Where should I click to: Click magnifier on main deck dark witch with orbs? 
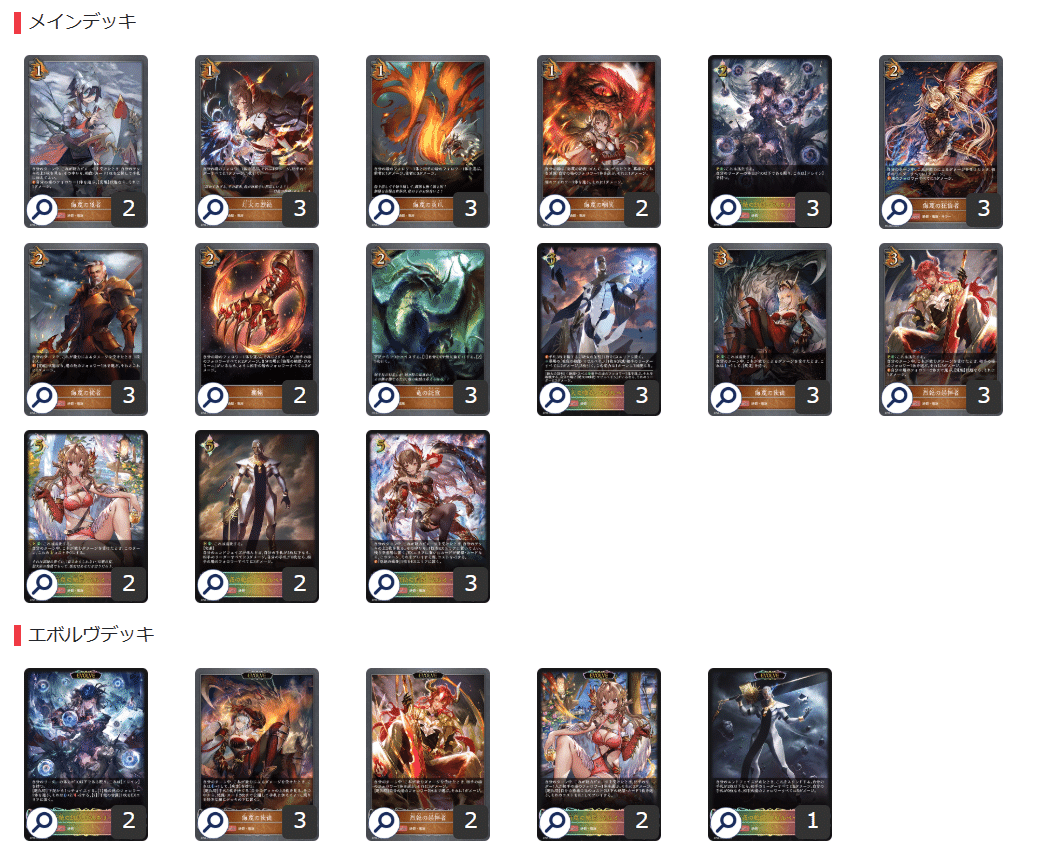pyautogui.click(x=726, y=209)
